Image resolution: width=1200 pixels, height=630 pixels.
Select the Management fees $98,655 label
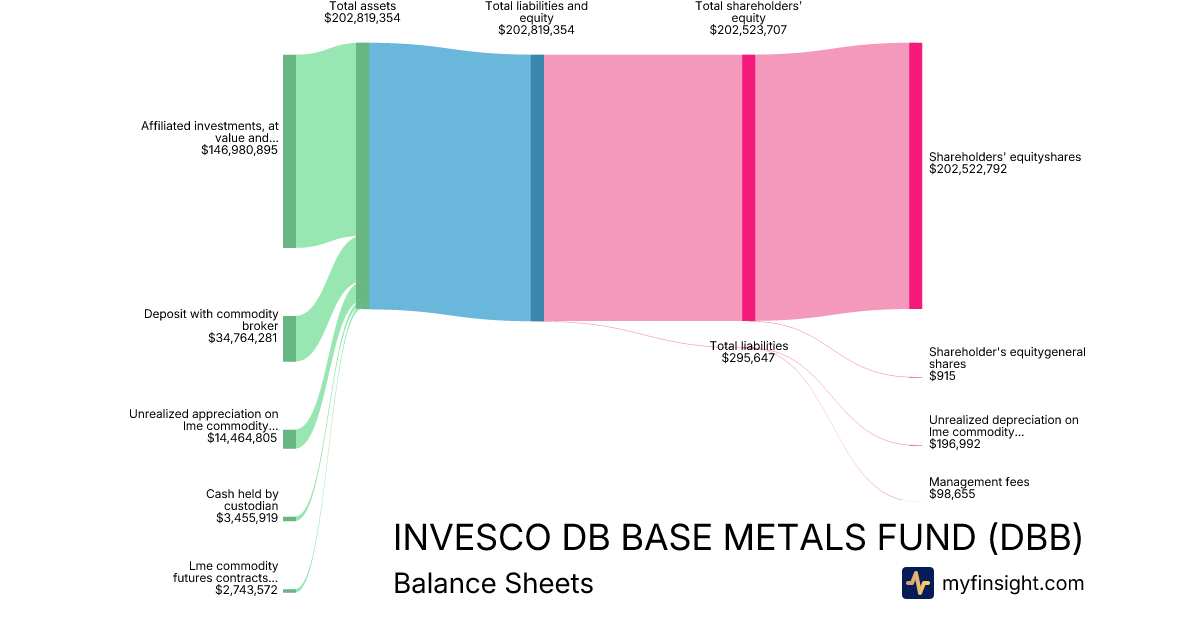(978, 488)
